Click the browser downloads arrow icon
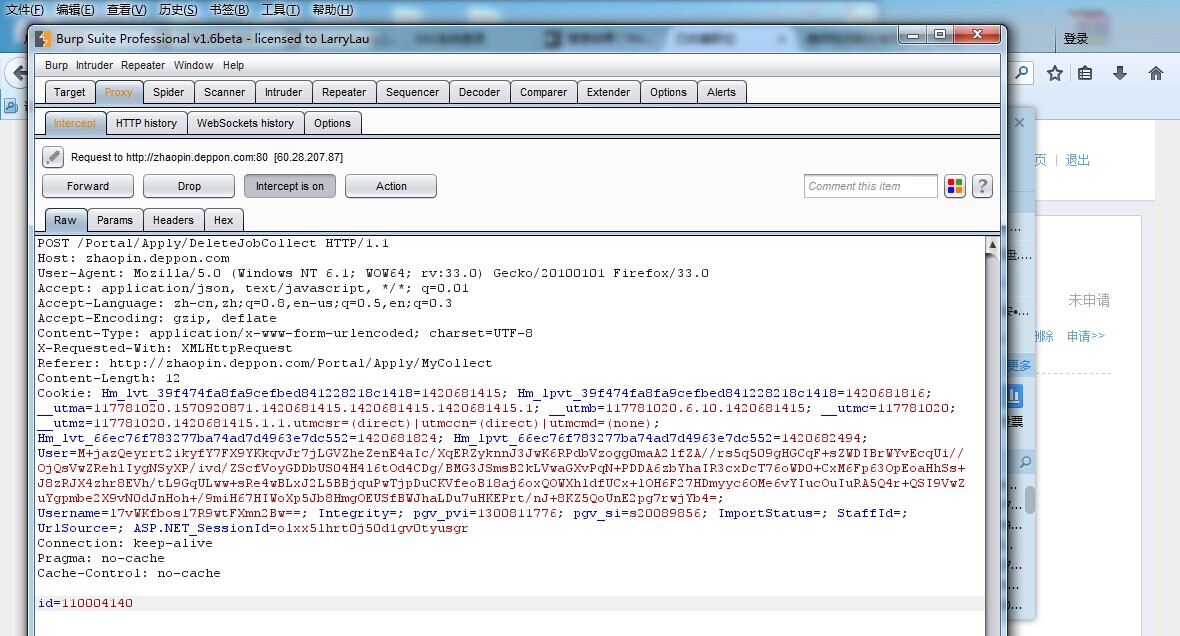 click(x=1120, y=73)
